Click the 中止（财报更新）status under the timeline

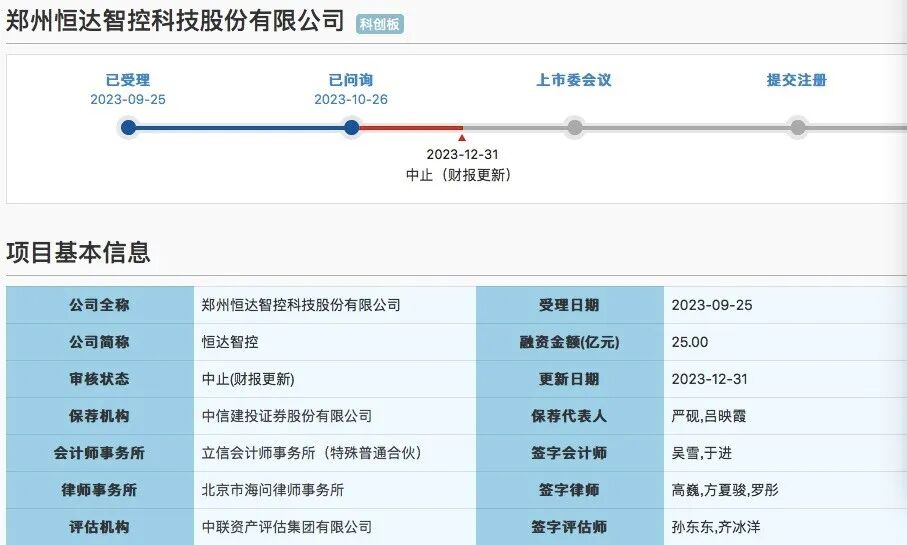click(x=459, y=175)
